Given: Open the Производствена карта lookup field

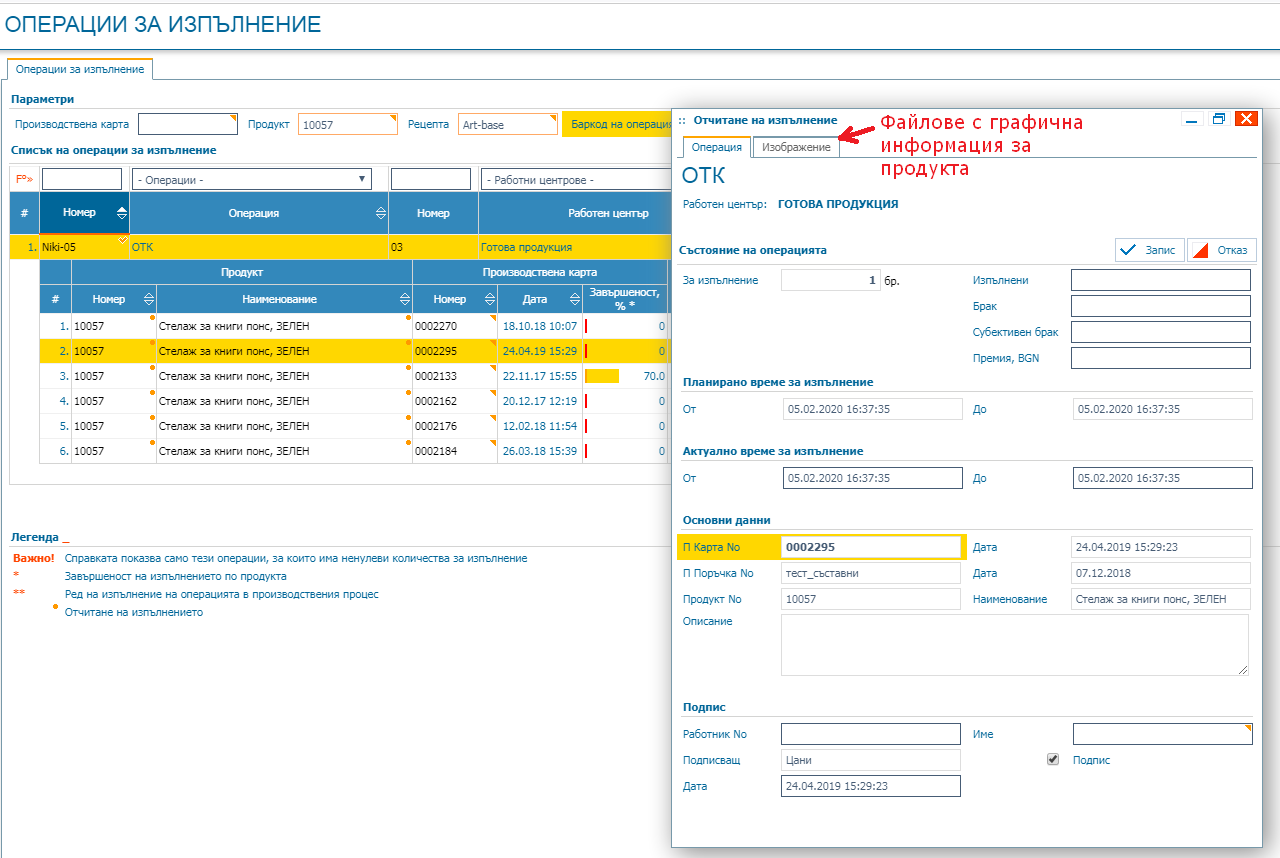Looking at the screenshot, I should pyautogui.click(x=188, y=124).
